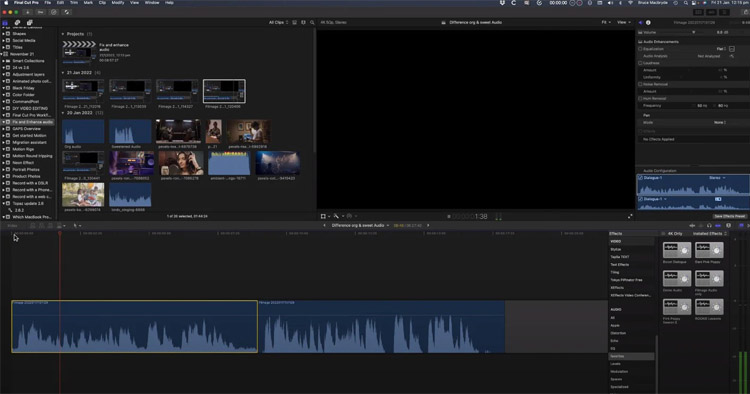The height and width of the screenshot is (394, 750).
Task: Select the second audio clip in the timeline
Action: pos(381,327)
